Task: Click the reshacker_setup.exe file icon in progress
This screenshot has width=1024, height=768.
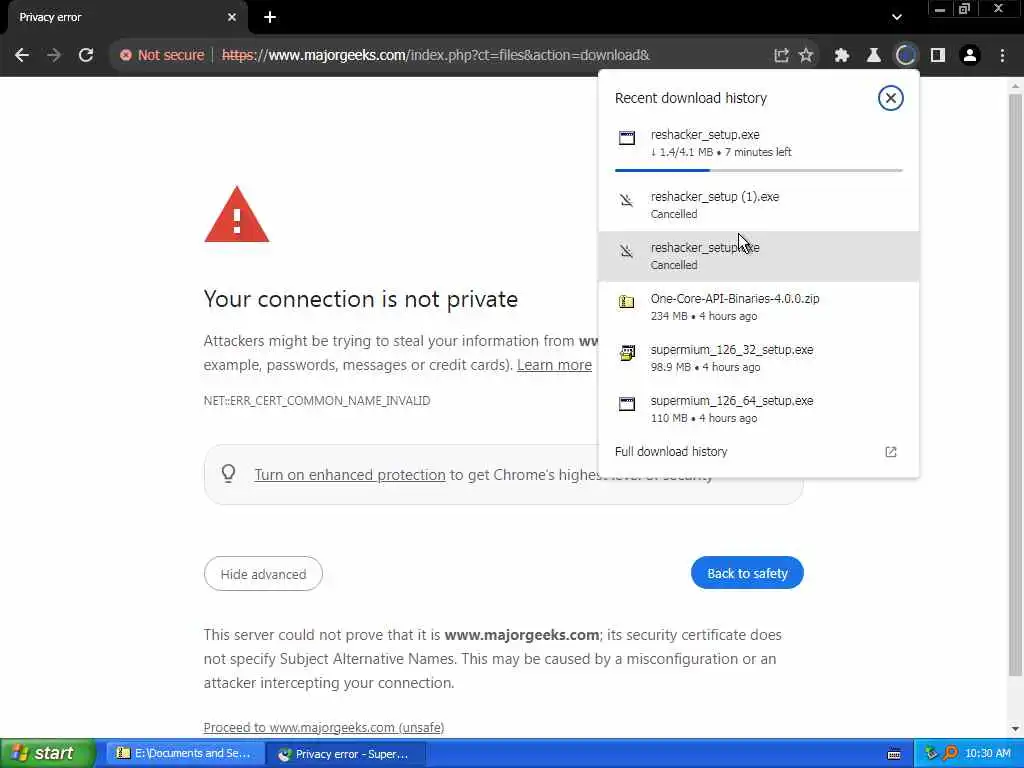Action: click(627, 138)
